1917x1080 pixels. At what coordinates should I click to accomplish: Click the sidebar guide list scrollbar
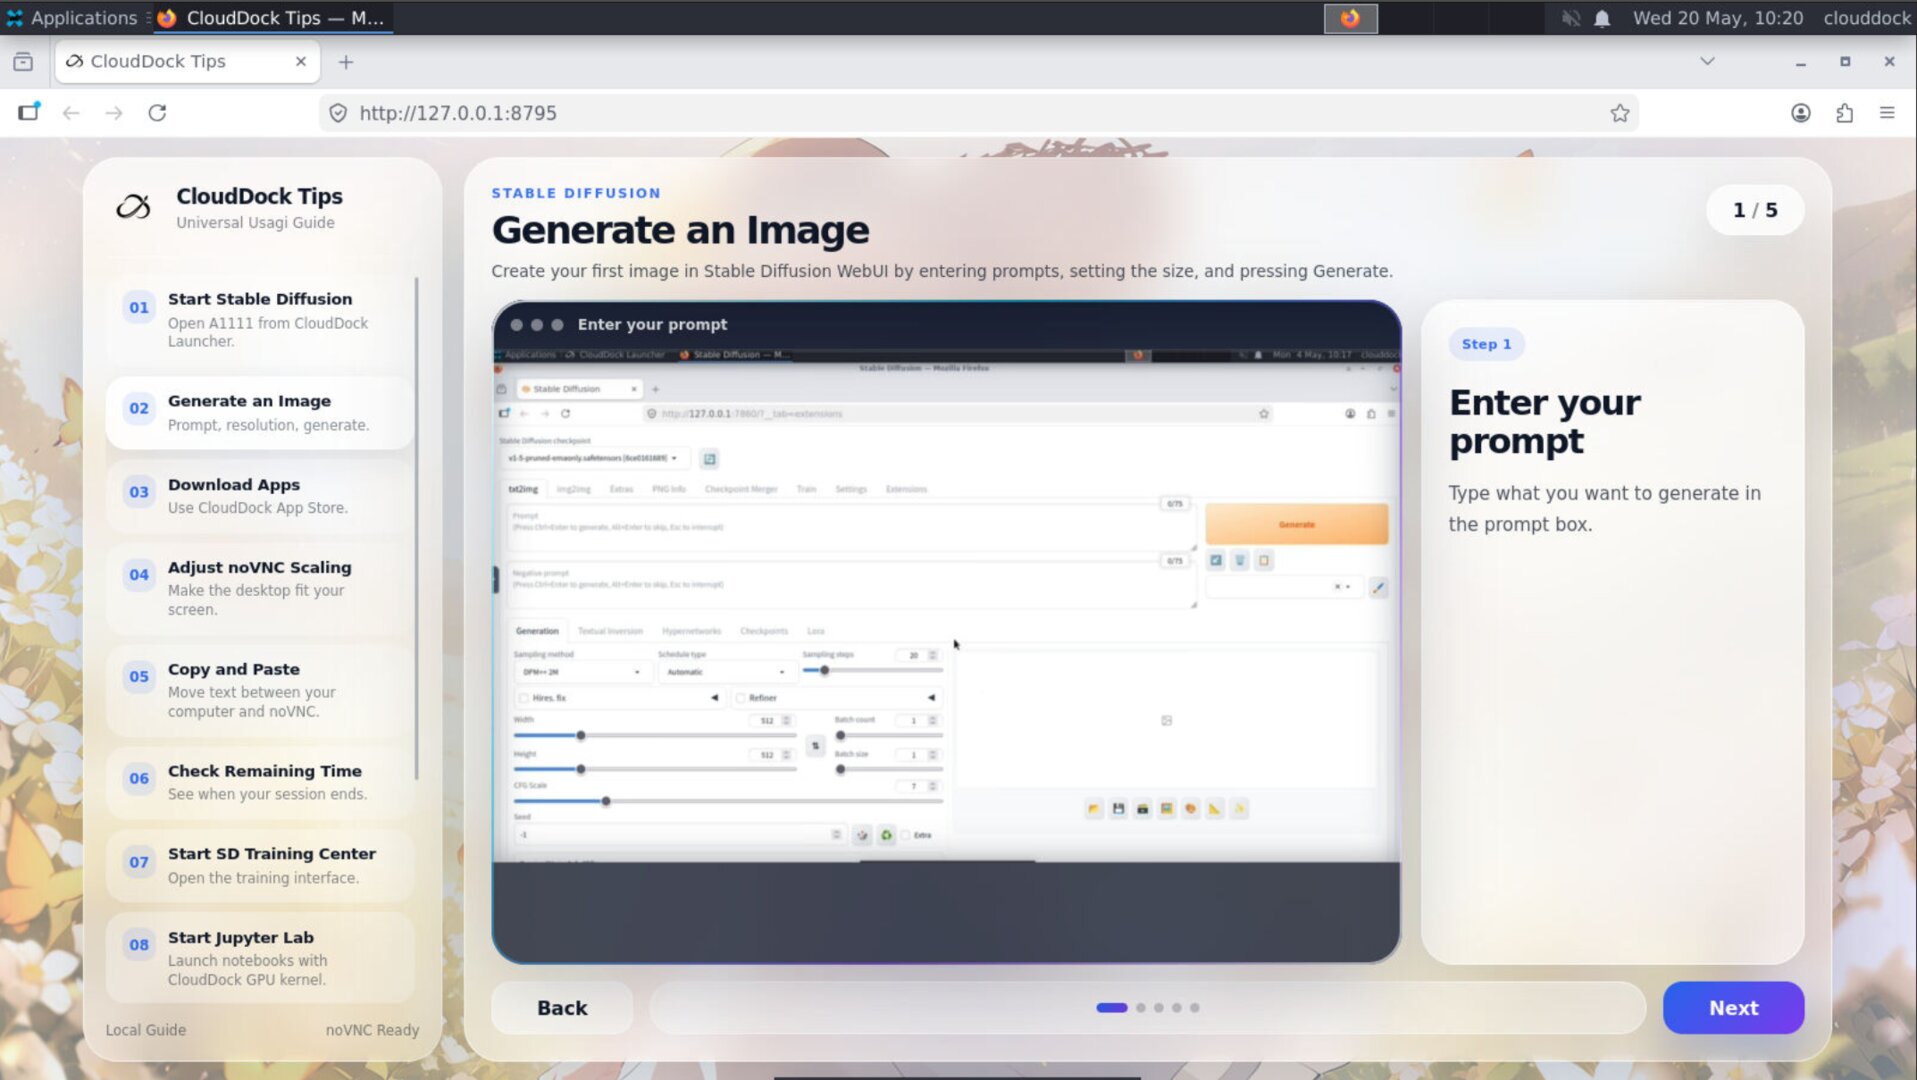[416, 528]
